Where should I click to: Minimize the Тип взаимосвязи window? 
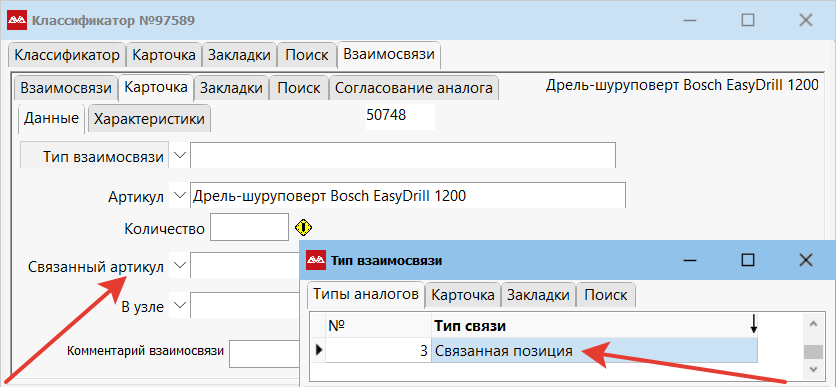691,260
